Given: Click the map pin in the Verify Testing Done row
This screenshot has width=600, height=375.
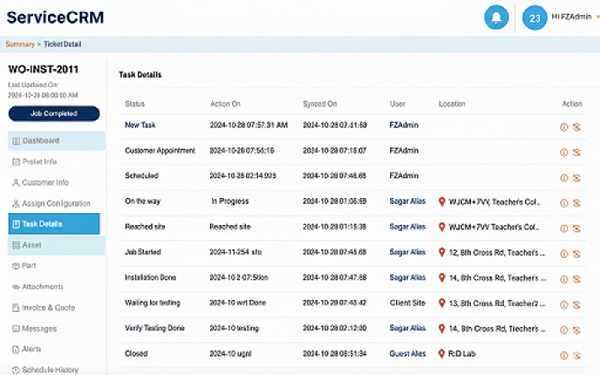Looking at the screenshot, I should (x=442, y=328).
